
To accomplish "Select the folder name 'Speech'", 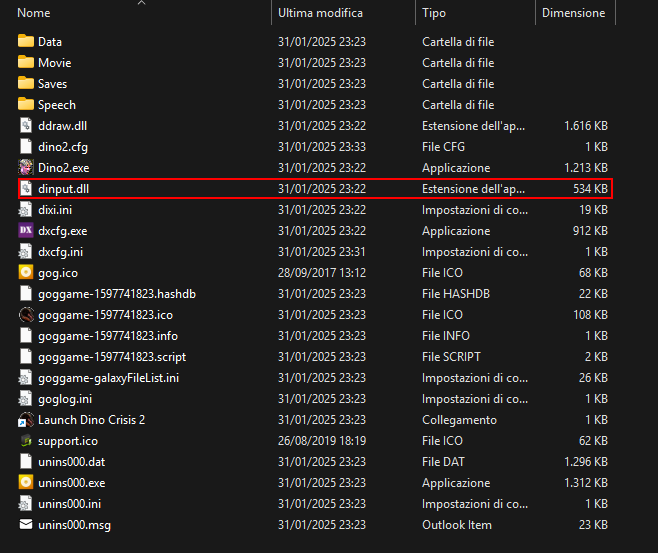I will pos(57,105).
